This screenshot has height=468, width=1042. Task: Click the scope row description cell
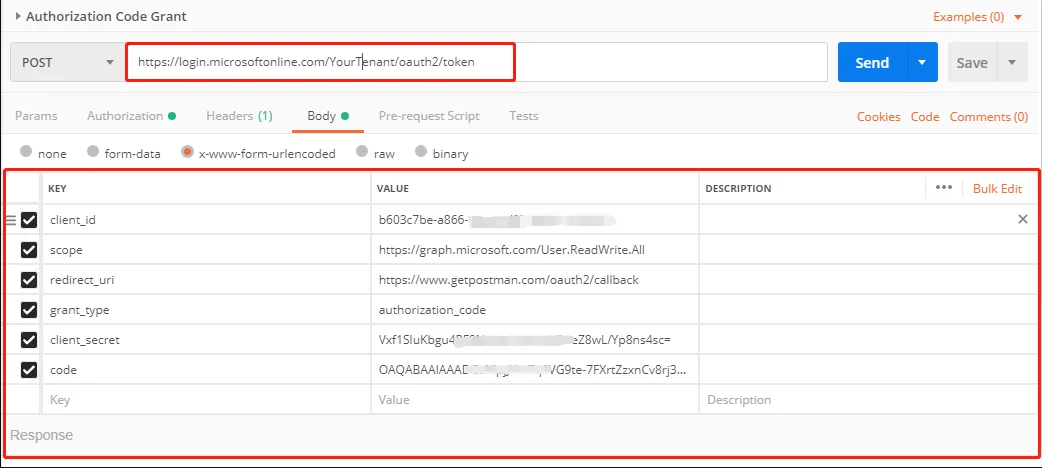click(x=867, y=250)
